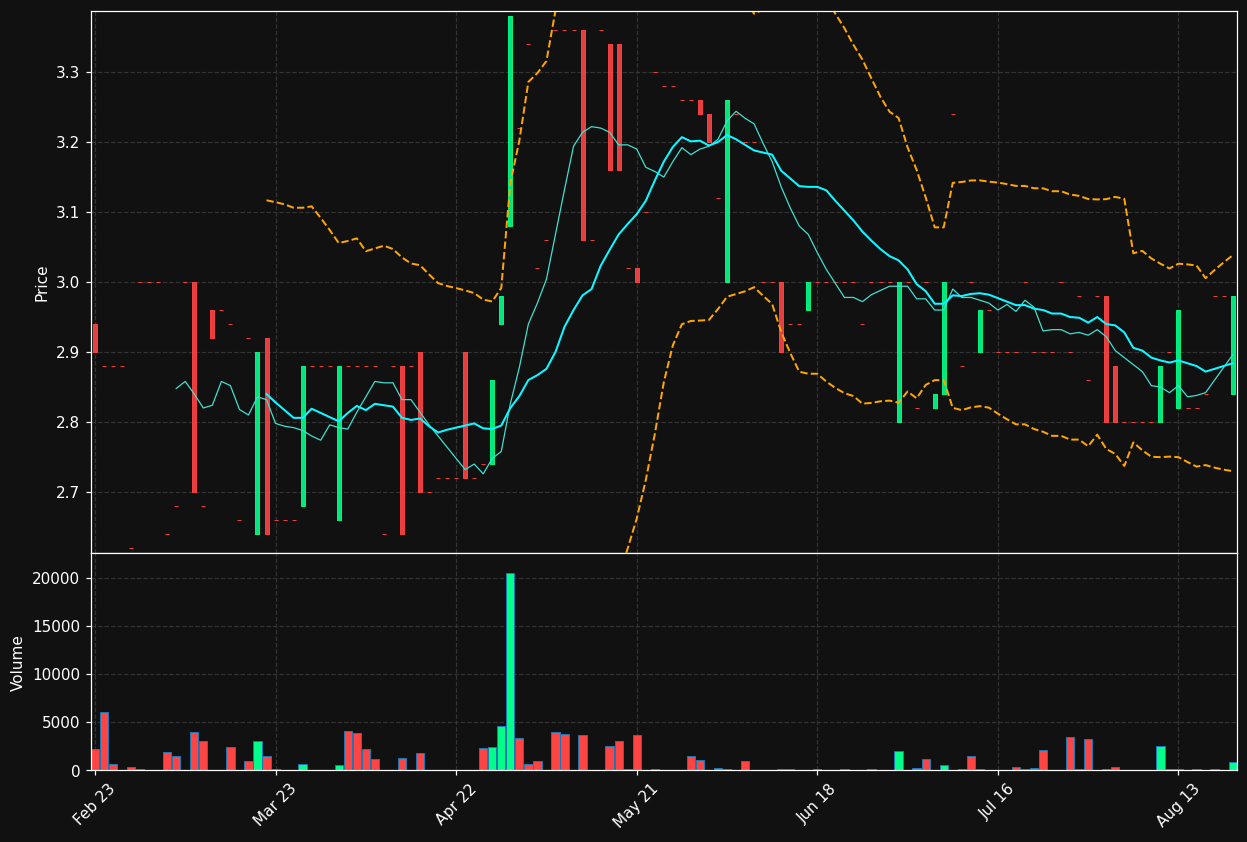
Task: Pick the Jun 18 date label
Action: pos(815,804)
